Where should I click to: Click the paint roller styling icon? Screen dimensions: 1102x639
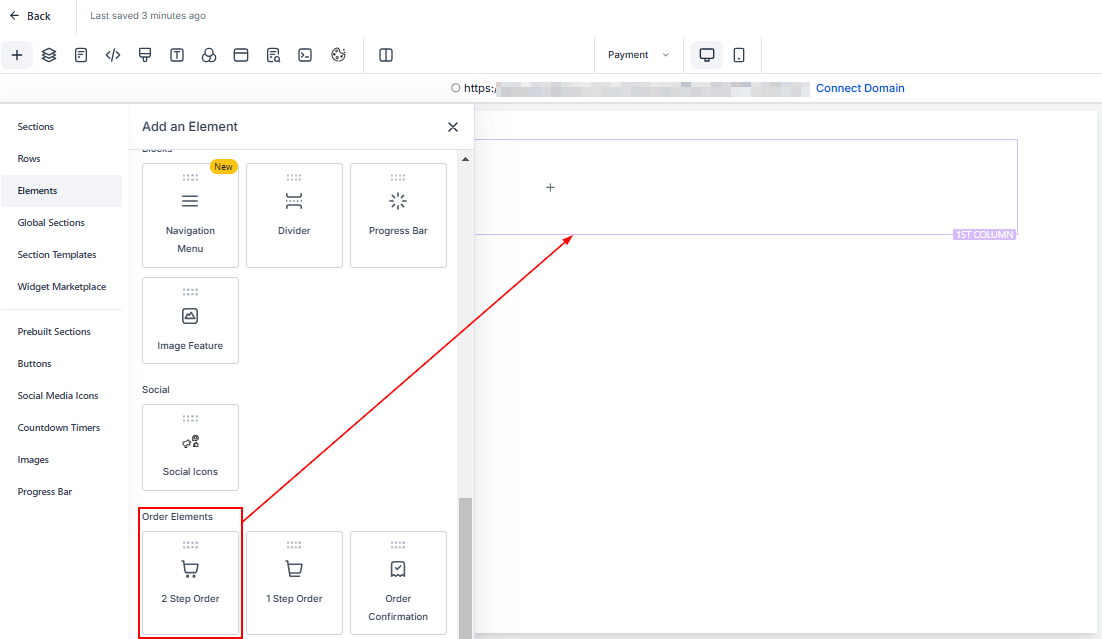pos(145,55)
